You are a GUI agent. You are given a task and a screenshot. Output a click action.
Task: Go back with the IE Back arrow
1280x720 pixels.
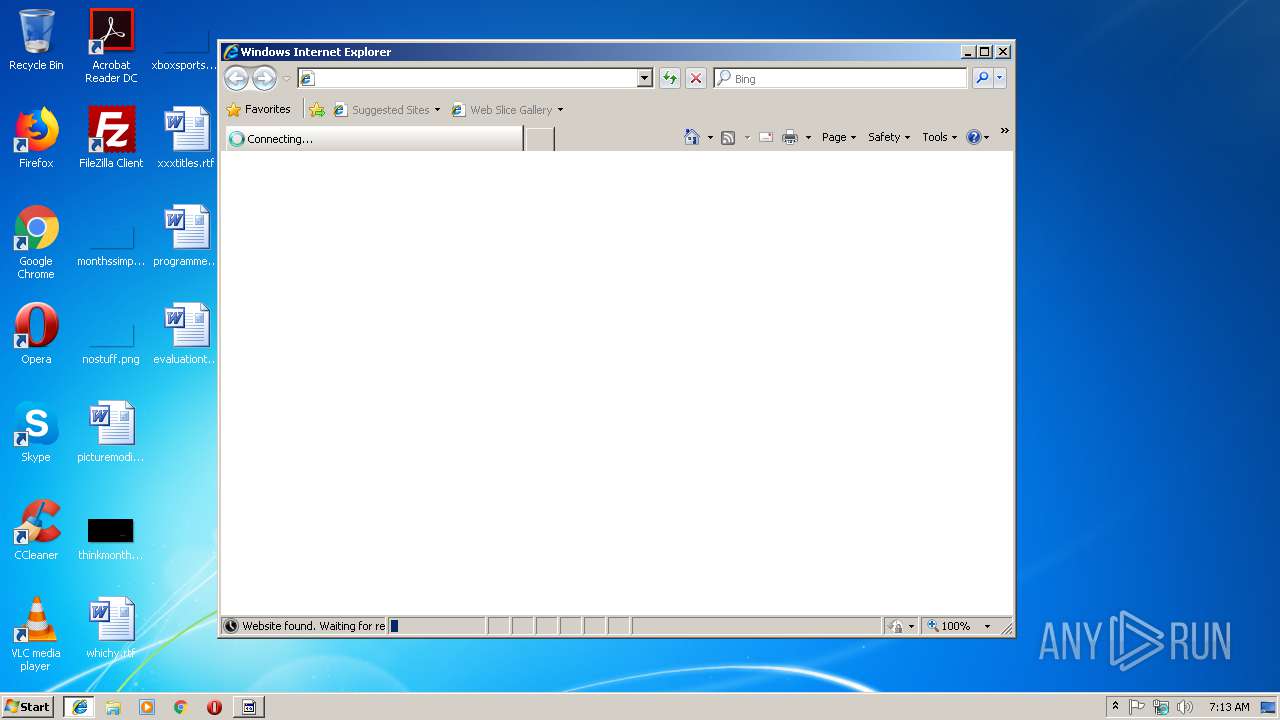236,78
